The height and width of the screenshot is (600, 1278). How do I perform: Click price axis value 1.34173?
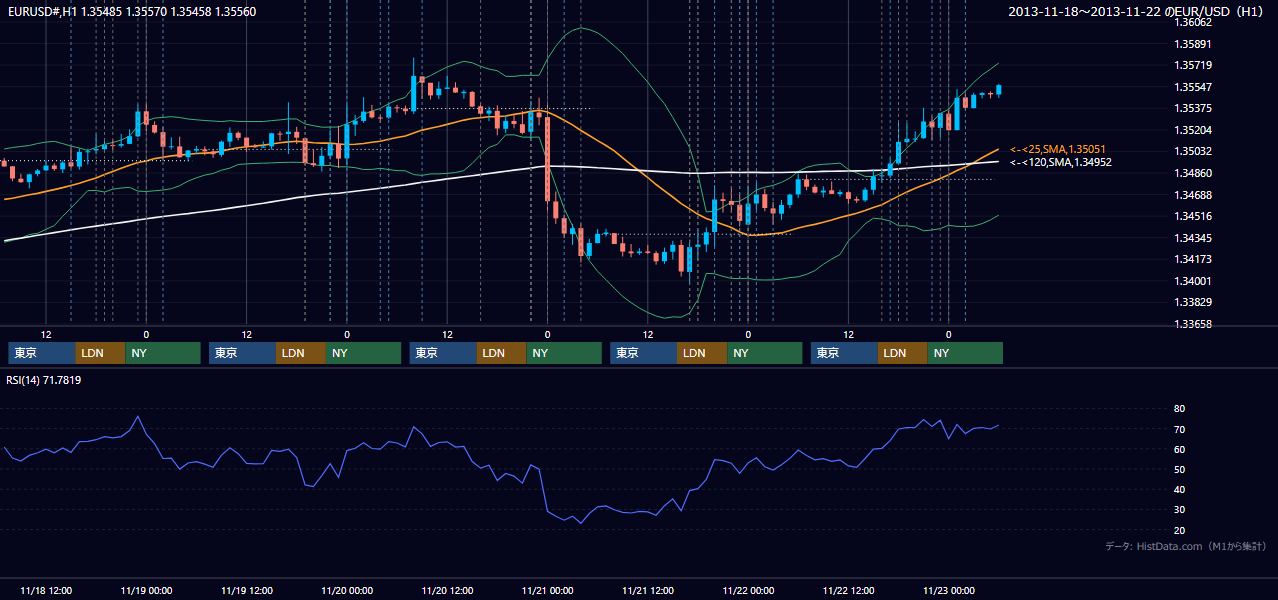tap(1192, 259)
